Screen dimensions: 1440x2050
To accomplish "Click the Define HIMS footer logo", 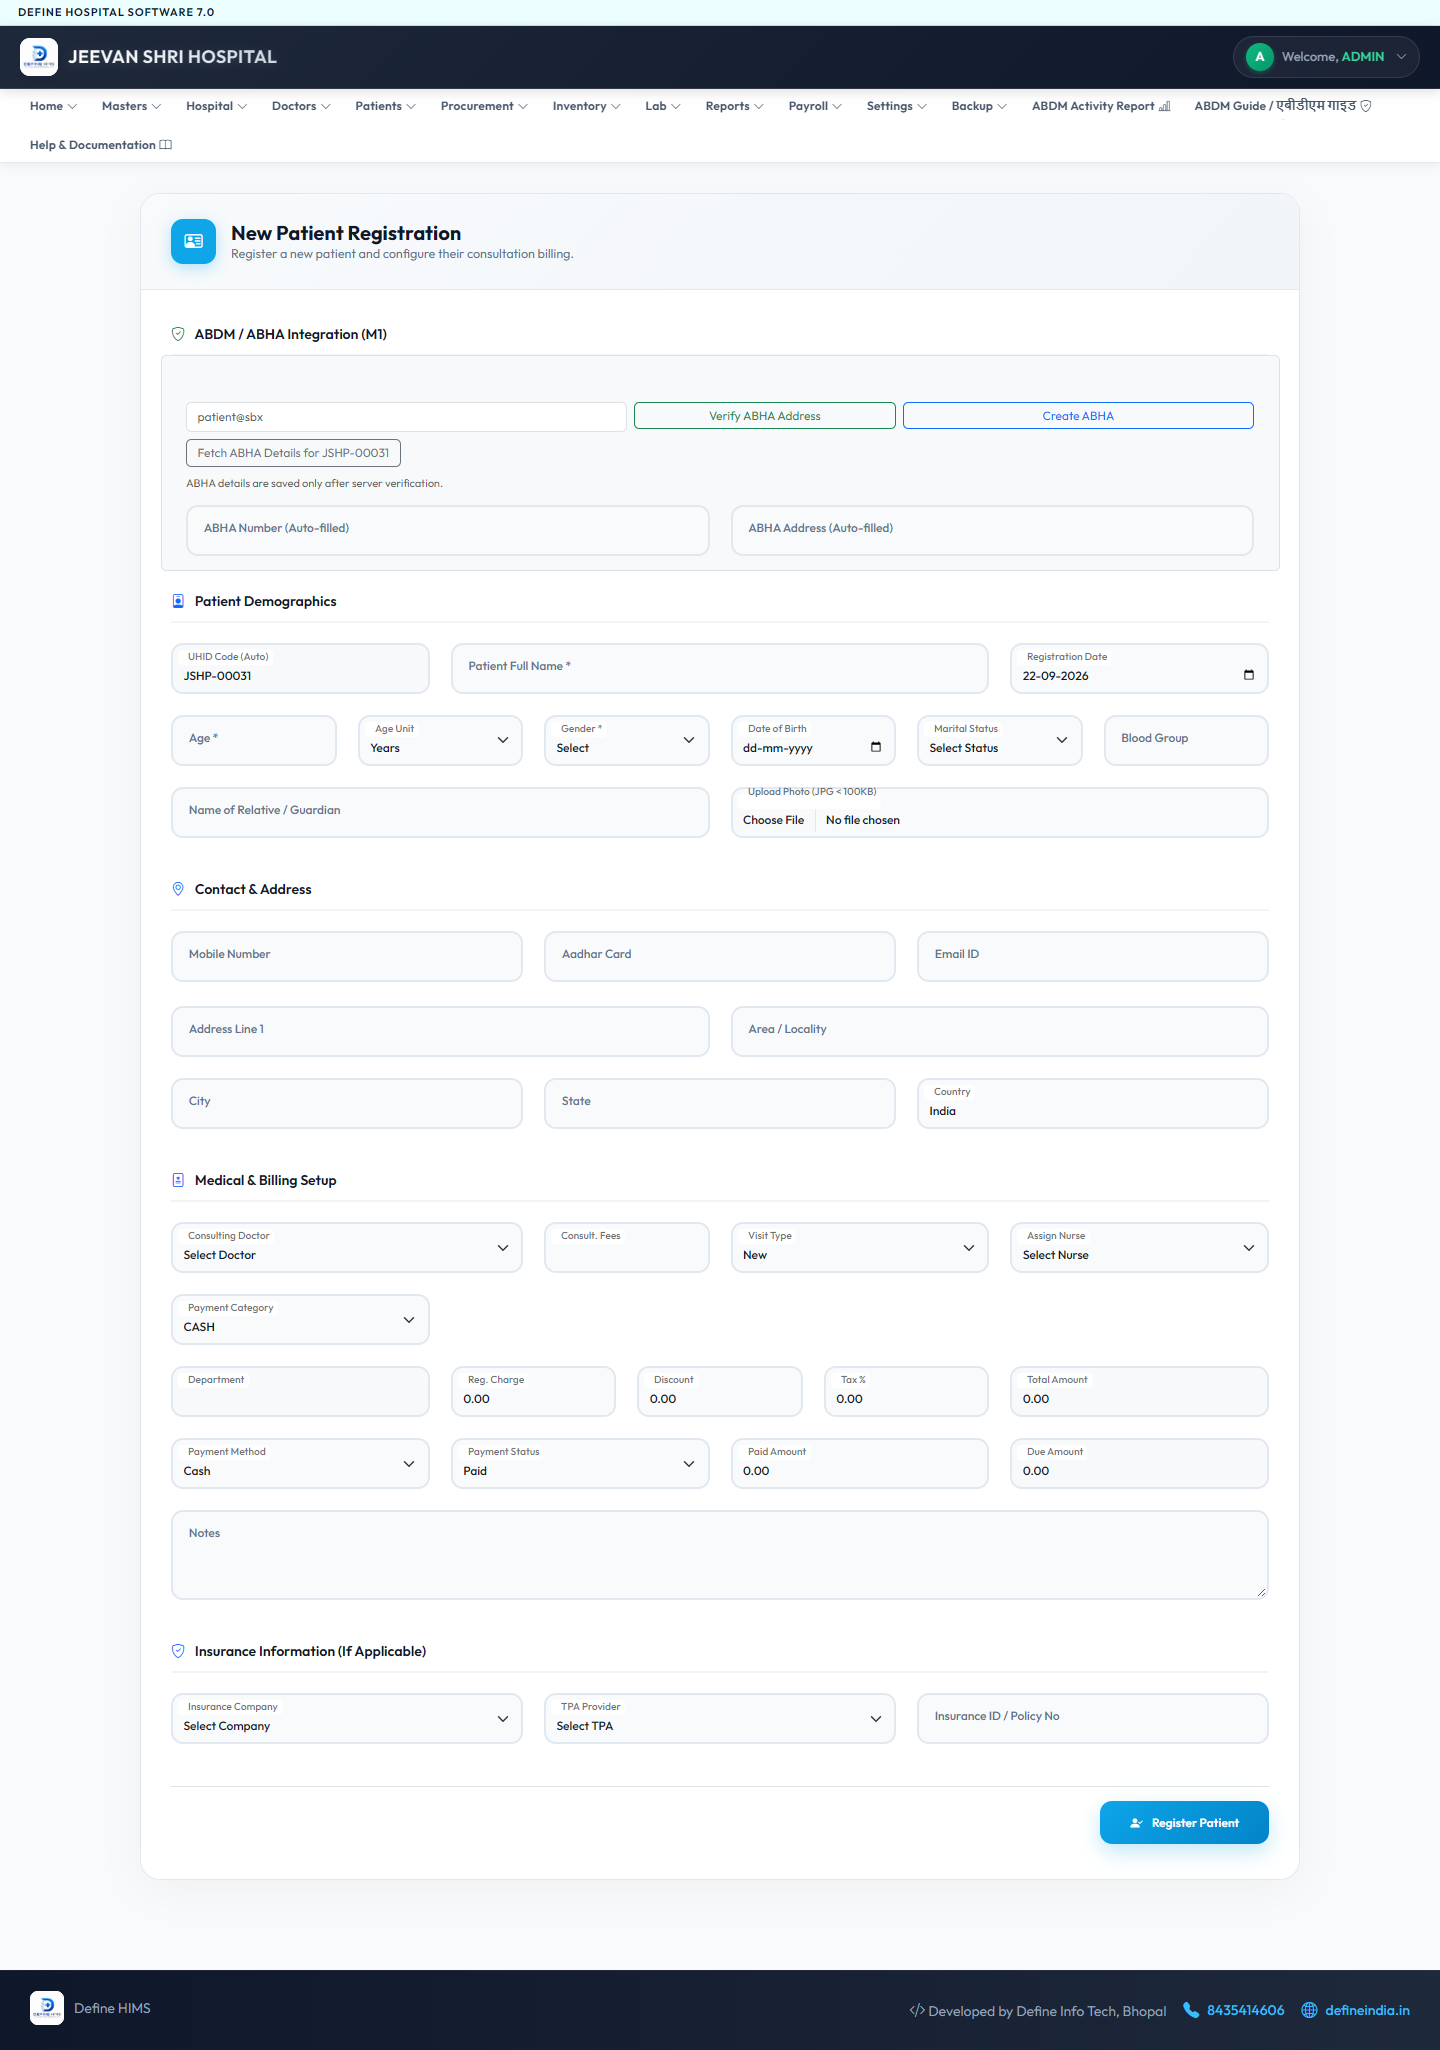I will click(47, 2008).
